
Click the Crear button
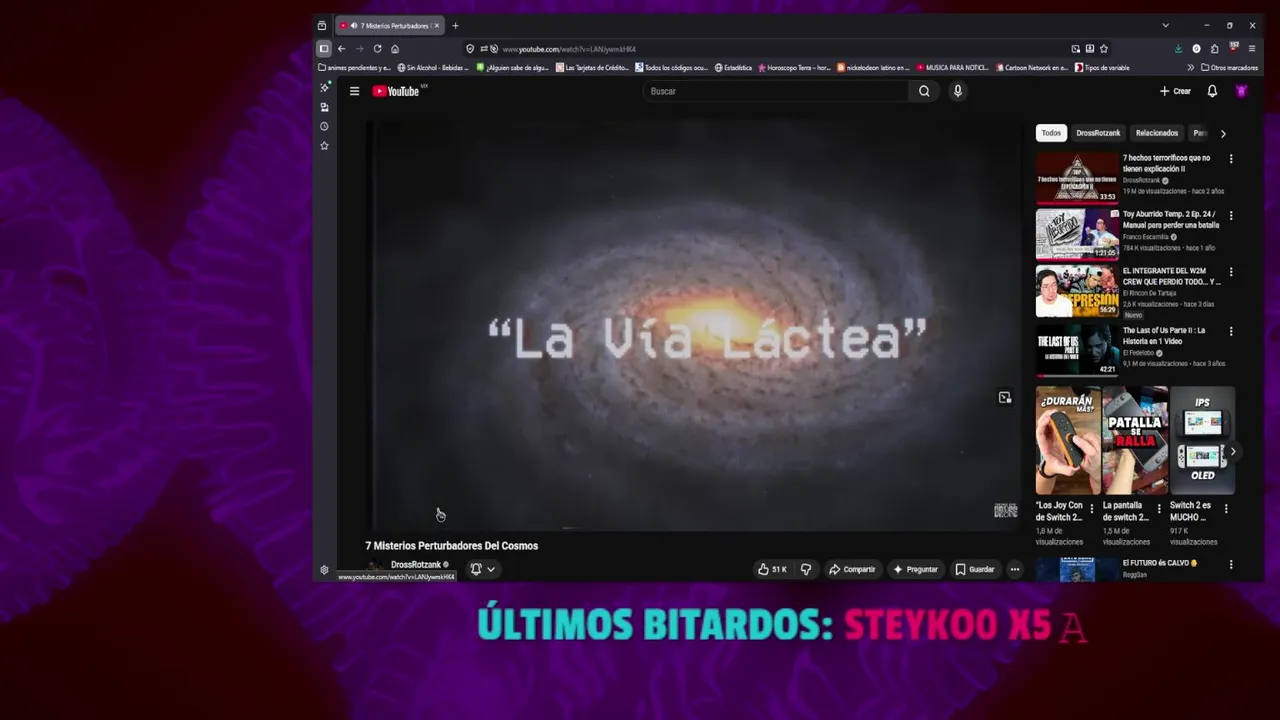click(1175, 91)
